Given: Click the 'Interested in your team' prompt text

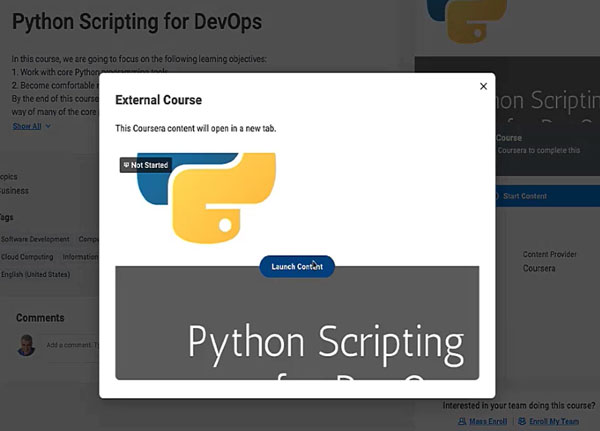Looking at the screenshot, I should [x=518, y=406].
